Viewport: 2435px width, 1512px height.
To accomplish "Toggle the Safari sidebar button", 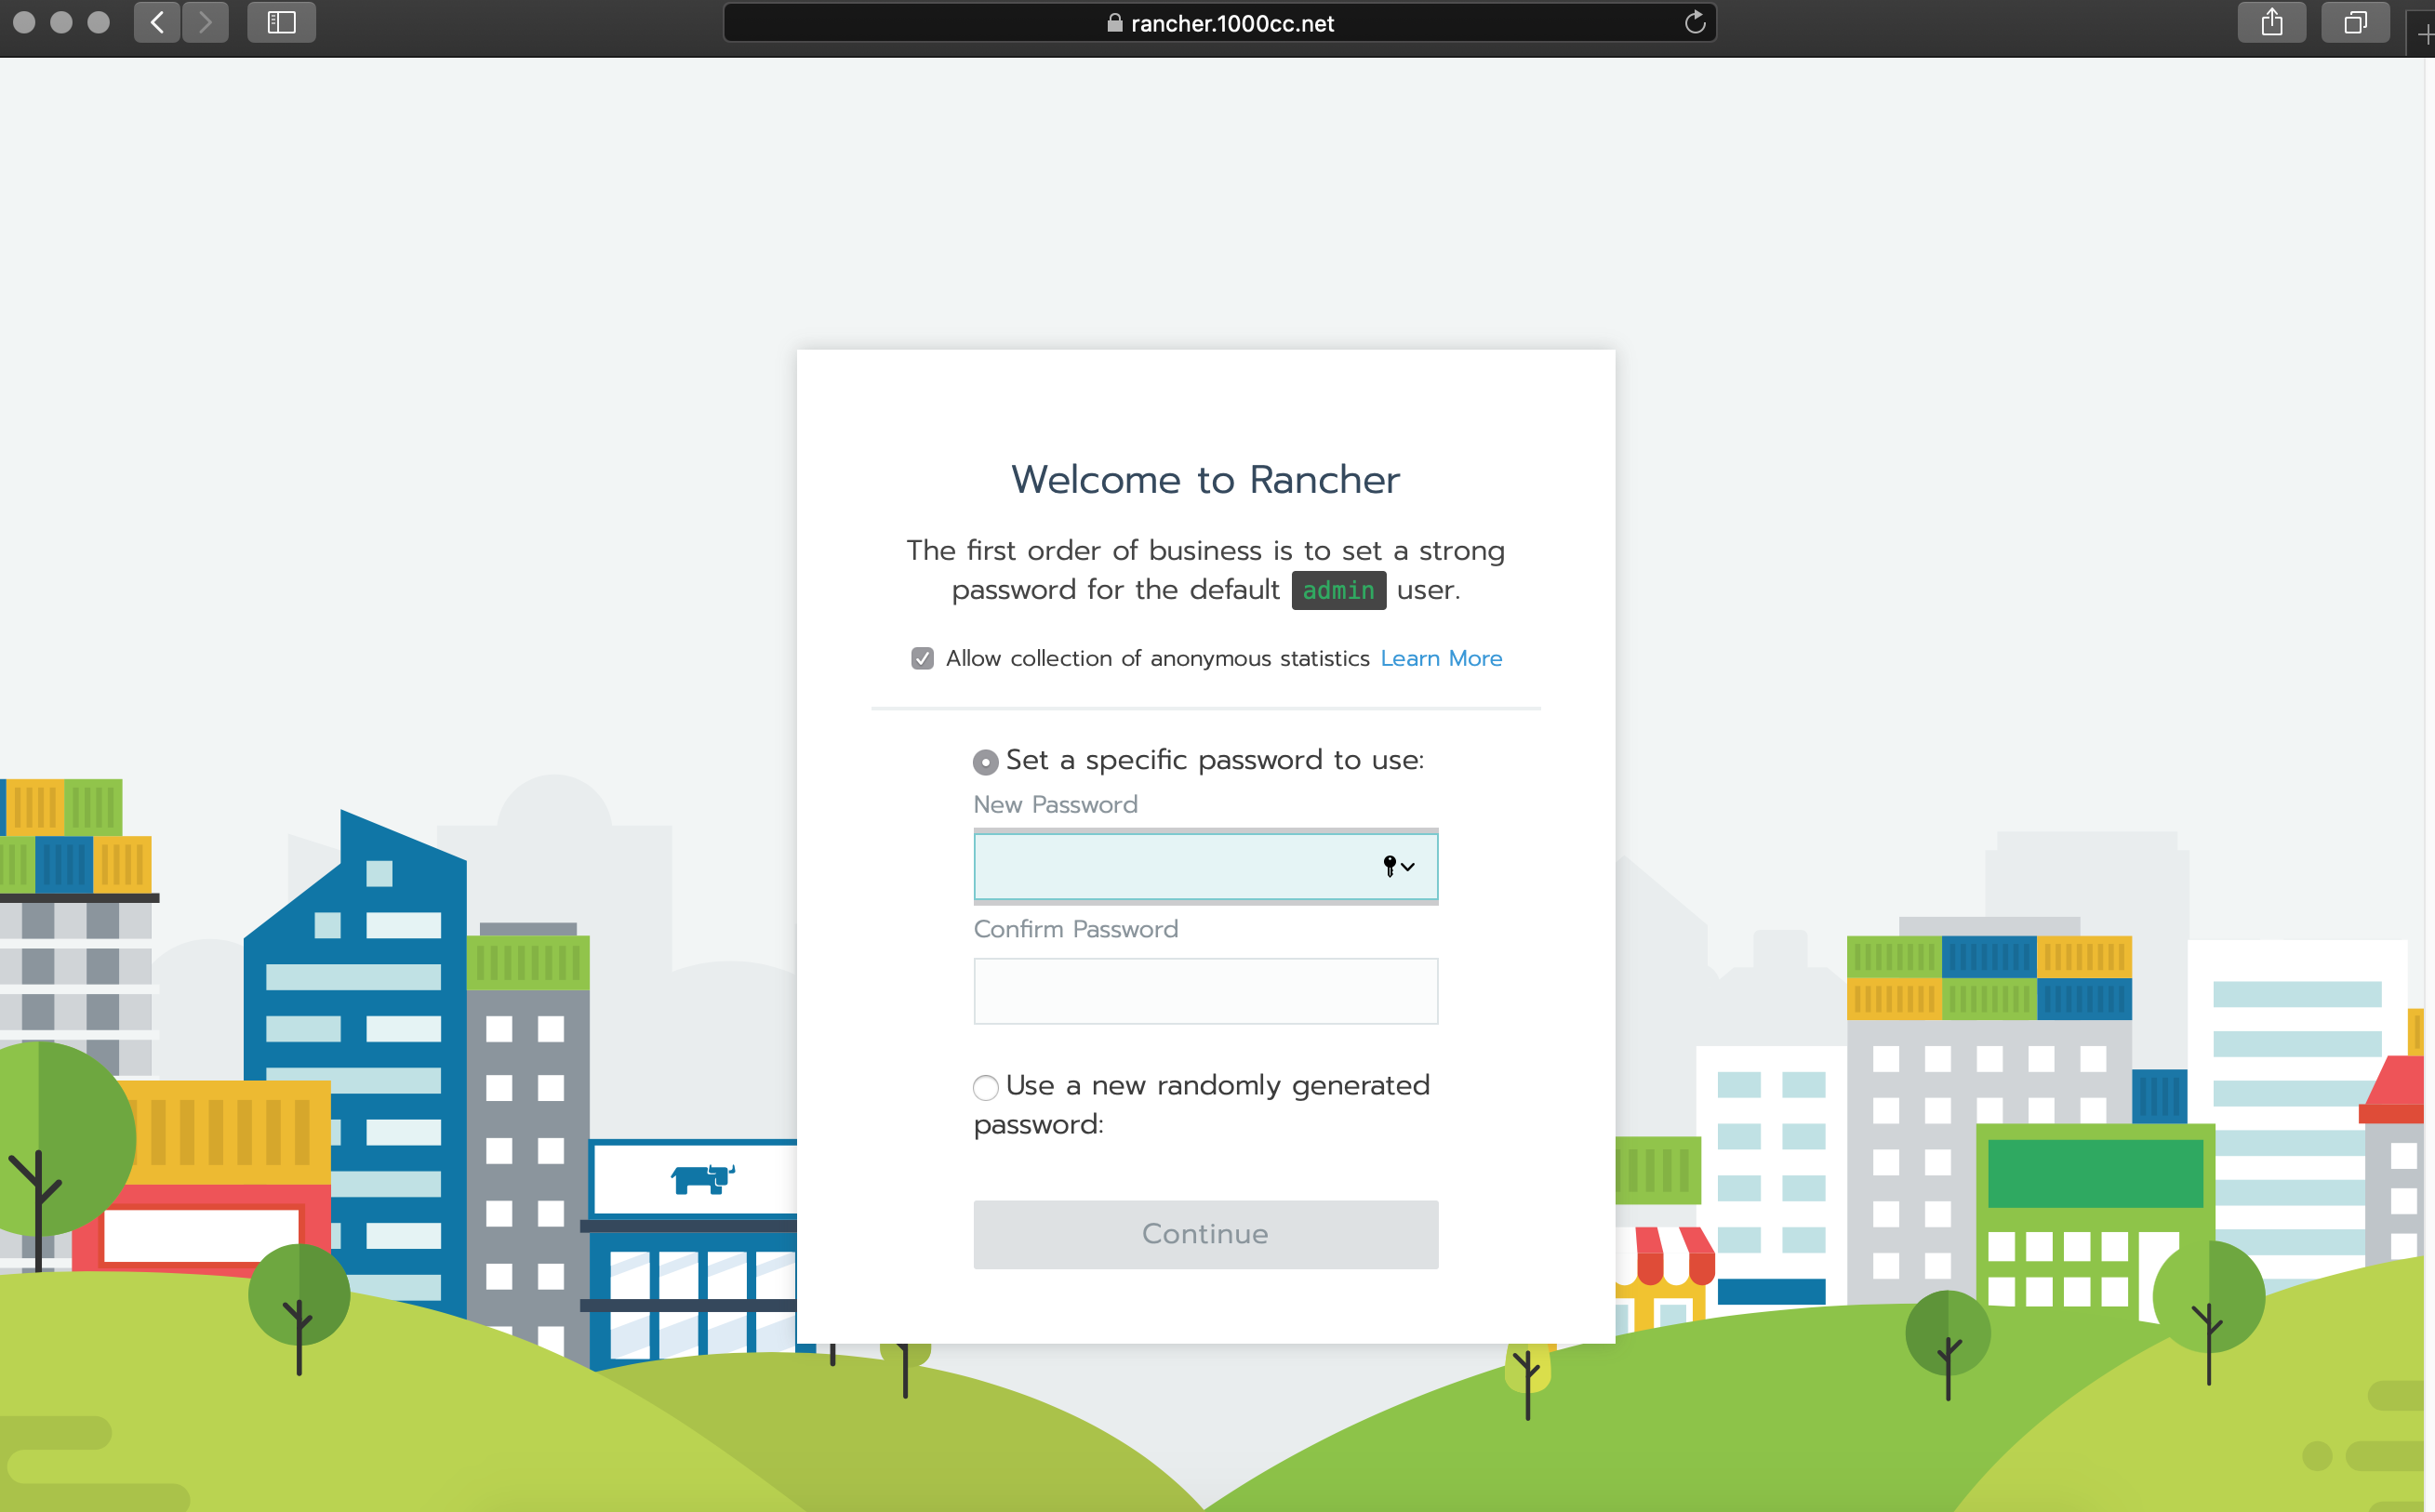I will (282, 22).
